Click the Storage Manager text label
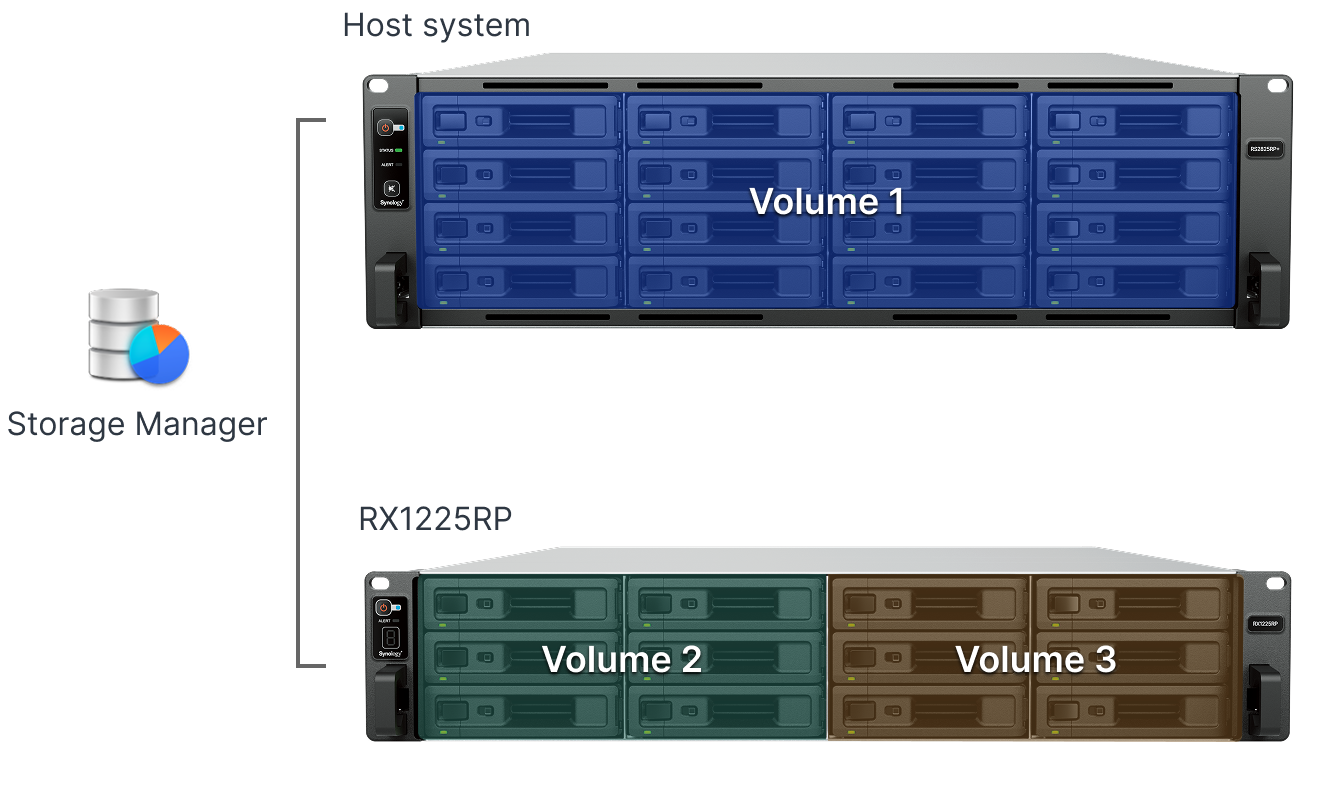The height and width of the screenshot is (800, 1320). 136,424
